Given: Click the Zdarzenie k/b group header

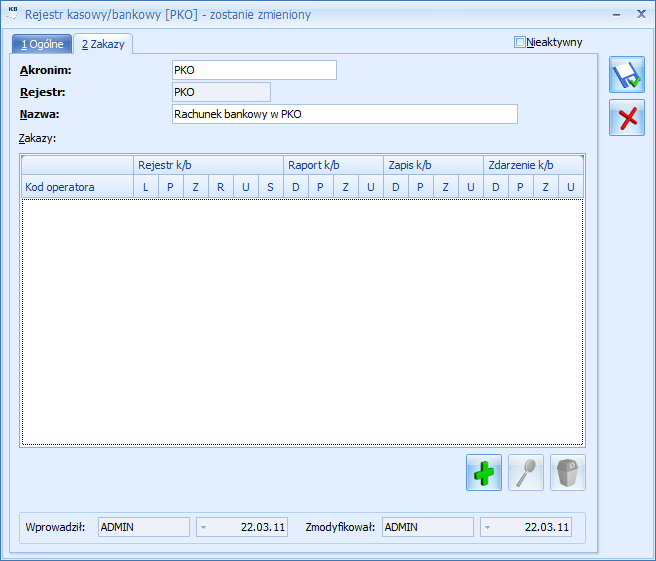Looking at the screenshot, I should pos(533,165).
